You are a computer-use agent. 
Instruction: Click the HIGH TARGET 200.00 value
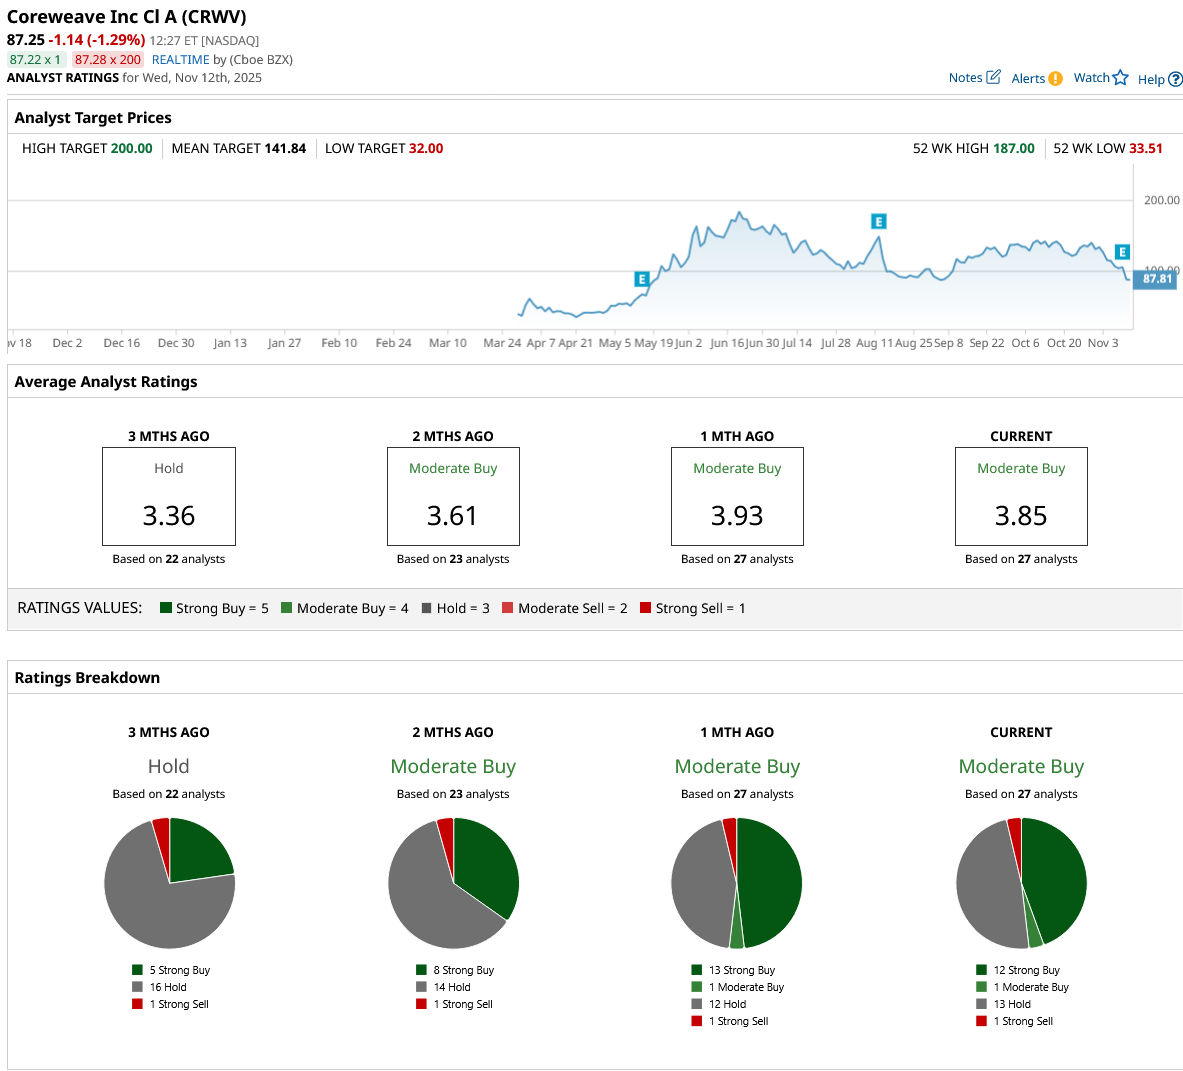(x=131, y=148)
